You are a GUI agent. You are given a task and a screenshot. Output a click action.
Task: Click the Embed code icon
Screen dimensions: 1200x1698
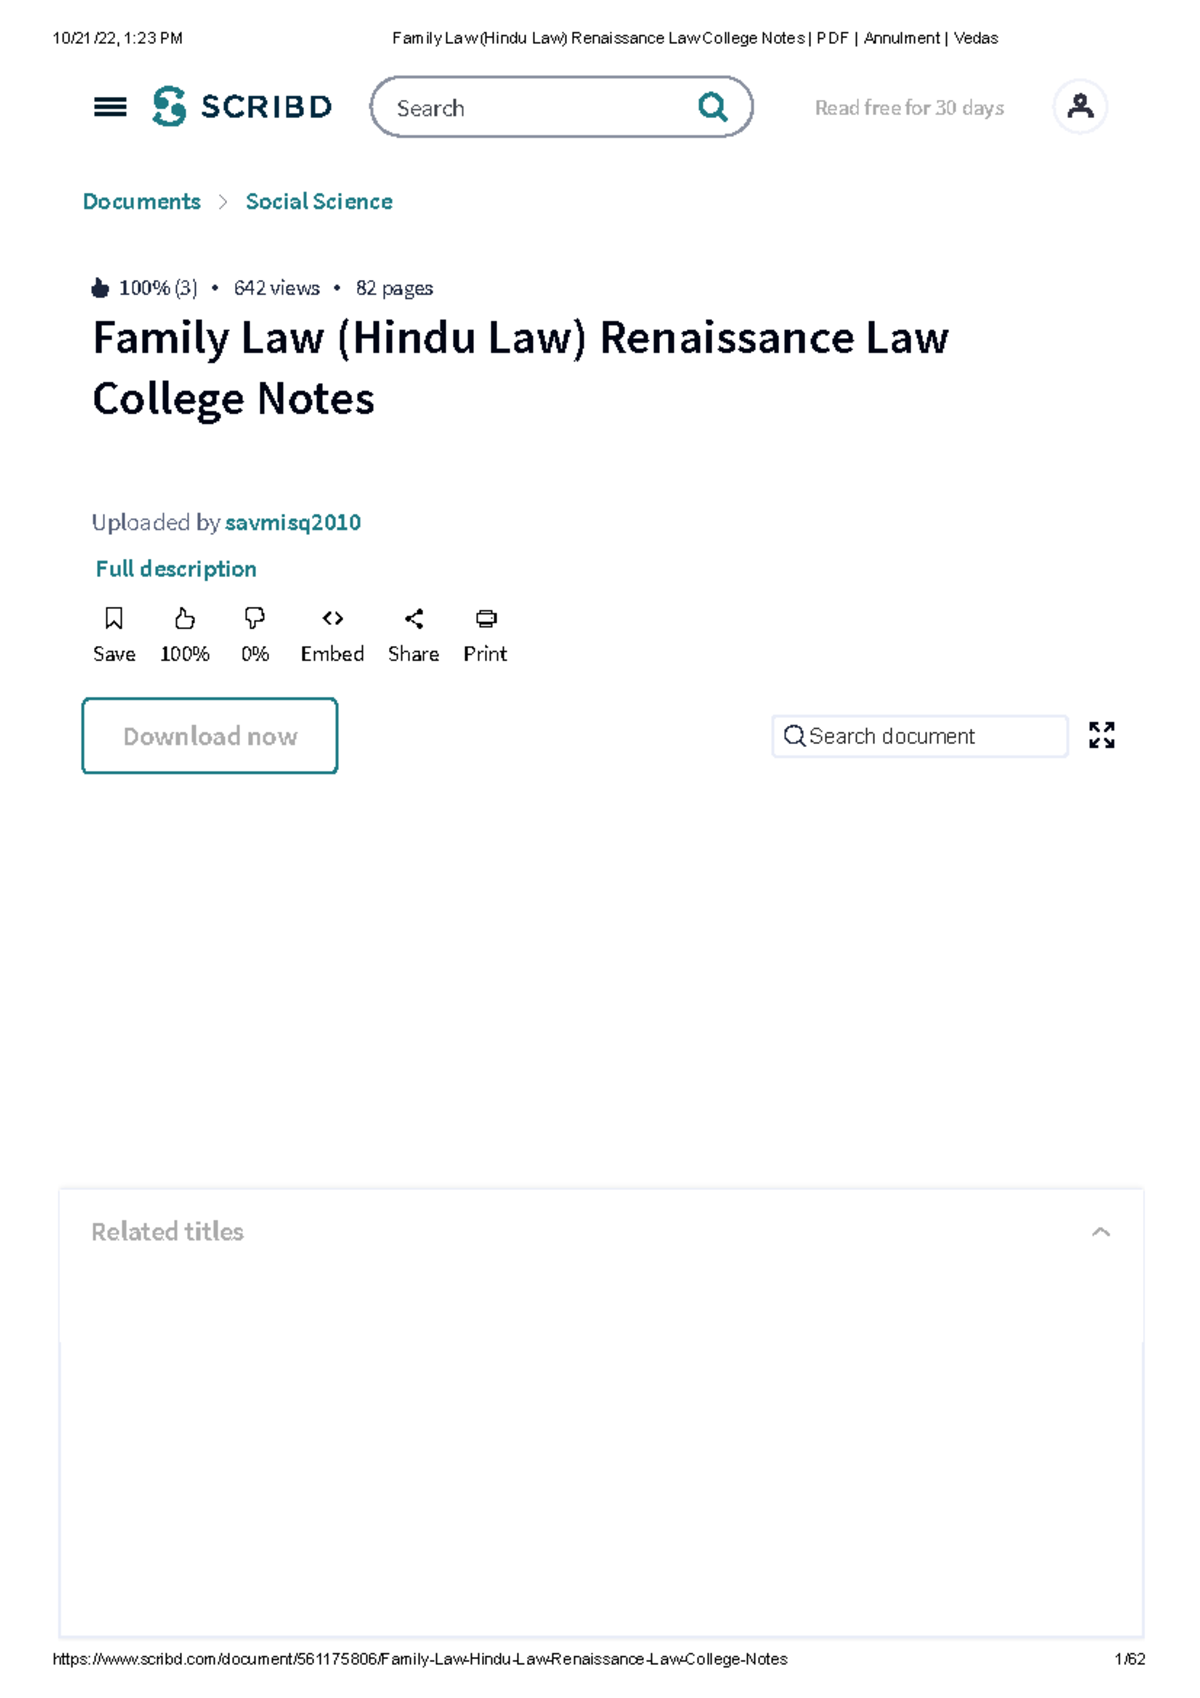coord(333,619)
